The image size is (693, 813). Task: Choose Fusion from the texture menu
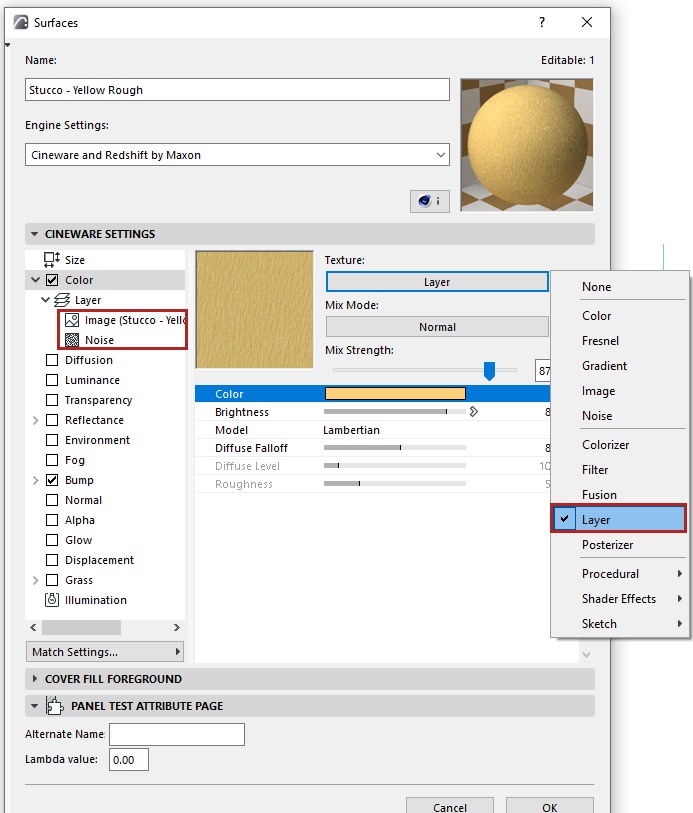click(x=619, y=494)
